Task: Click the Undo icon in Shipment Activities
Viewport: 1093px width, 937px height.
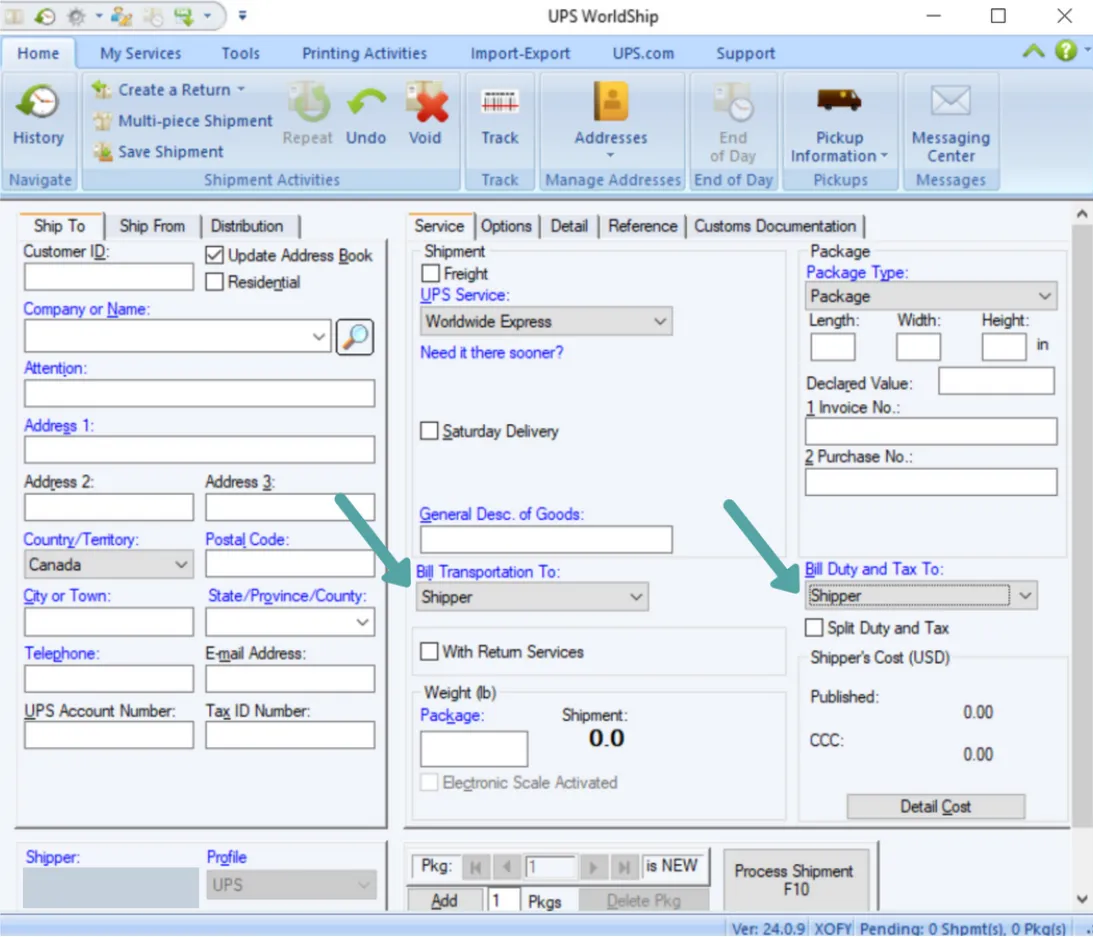Action: [366, 113]
